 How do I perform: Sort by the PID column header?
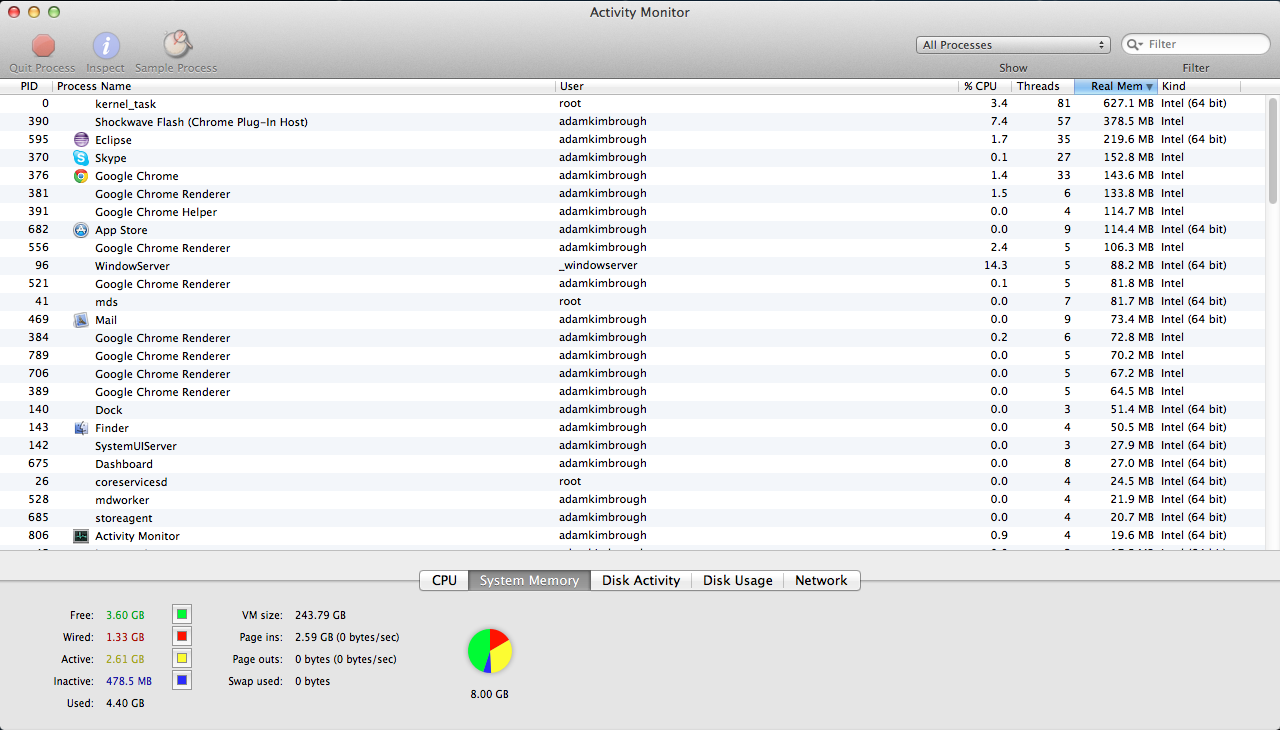(26, 86)
